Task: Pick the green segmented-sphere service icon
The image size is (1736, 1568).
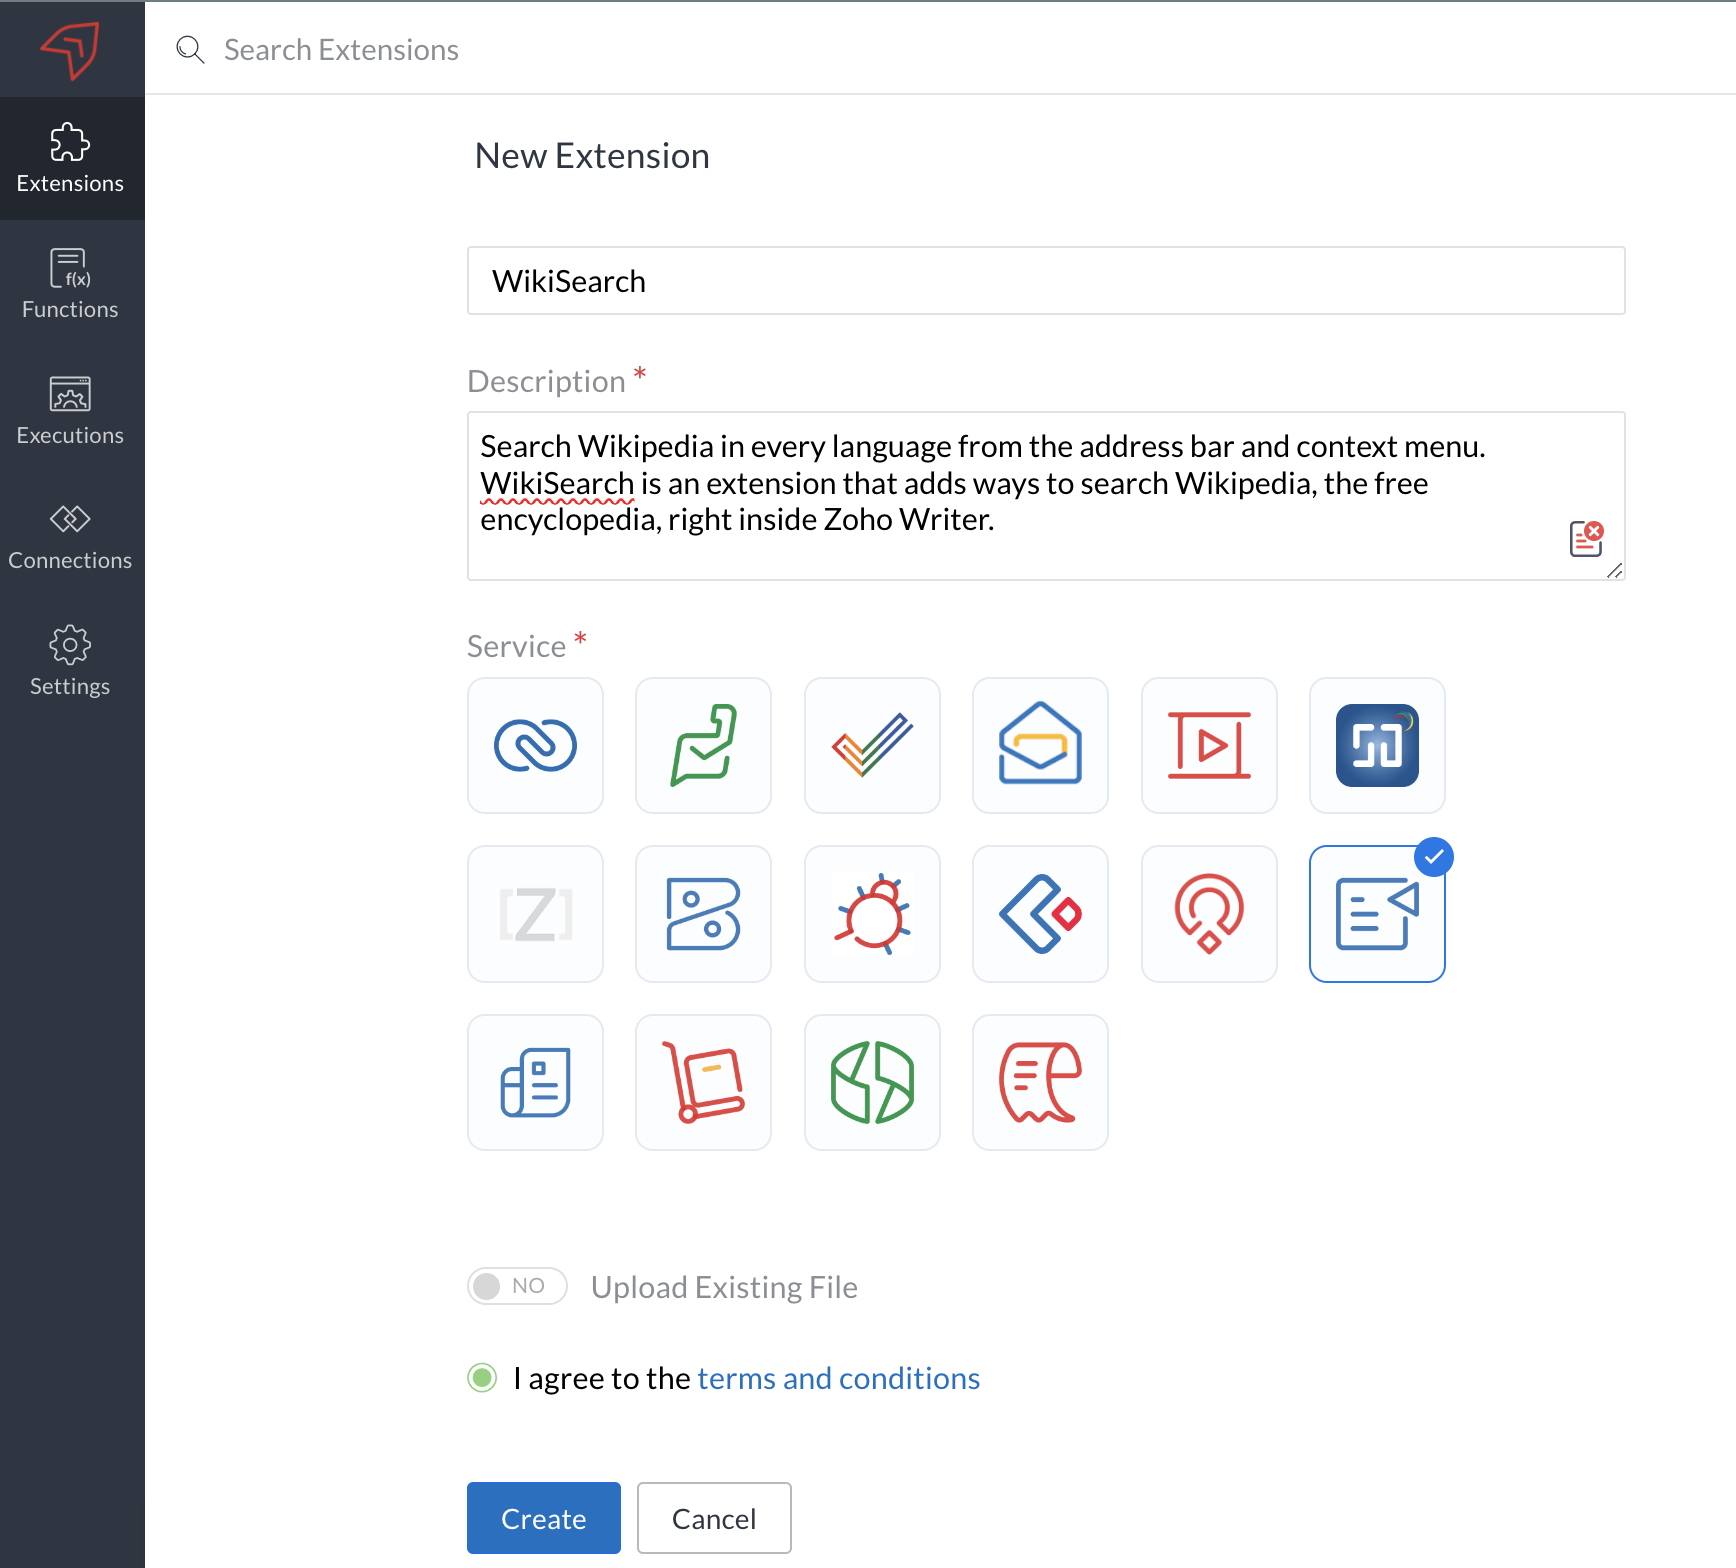Action: pyautogui.click(x=872, y=1083)
